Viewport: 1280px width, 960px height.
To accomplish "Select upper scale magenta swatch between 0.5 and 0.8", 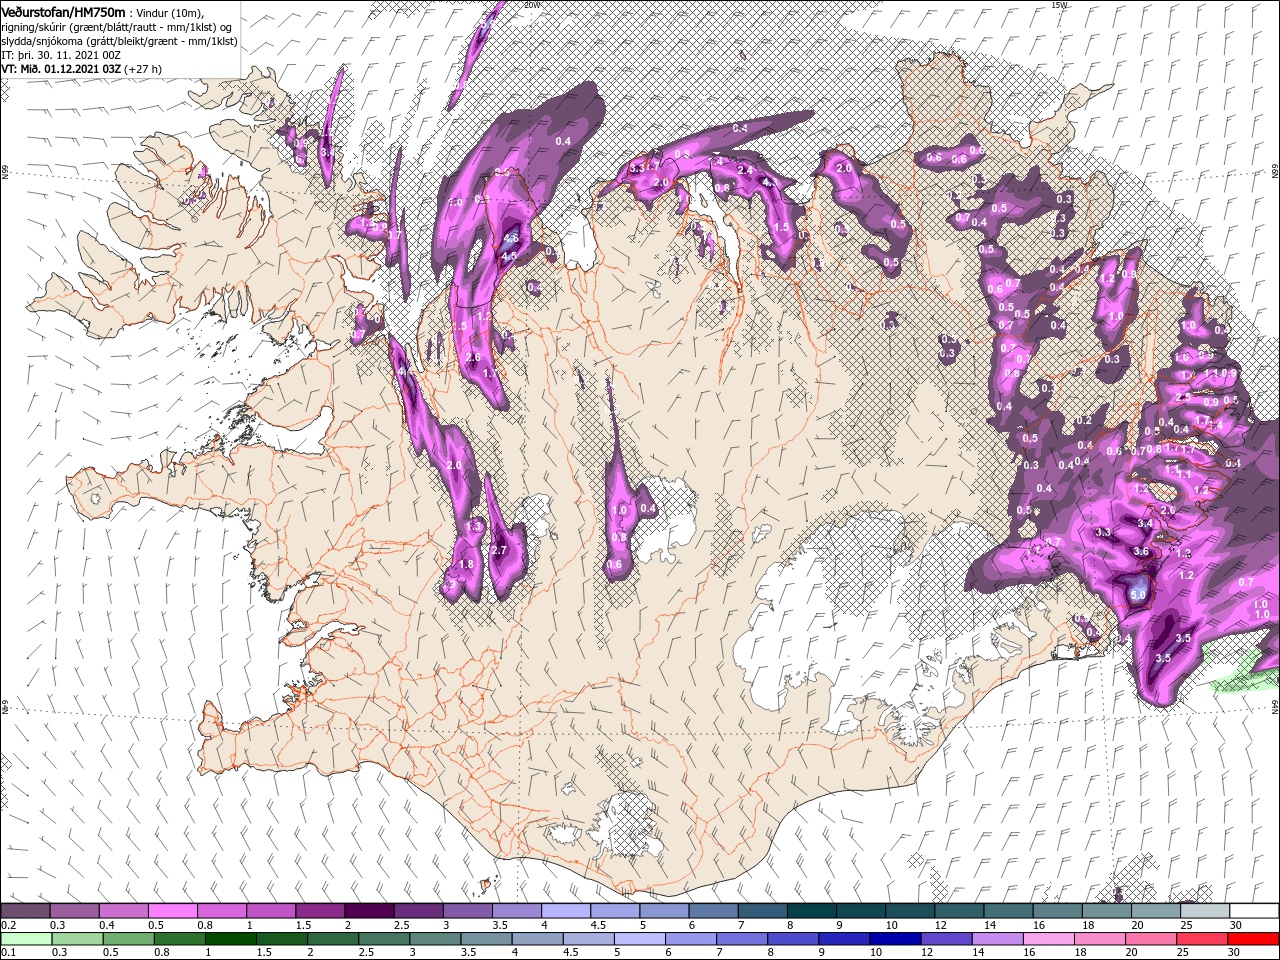I will [x=172, y=911].
